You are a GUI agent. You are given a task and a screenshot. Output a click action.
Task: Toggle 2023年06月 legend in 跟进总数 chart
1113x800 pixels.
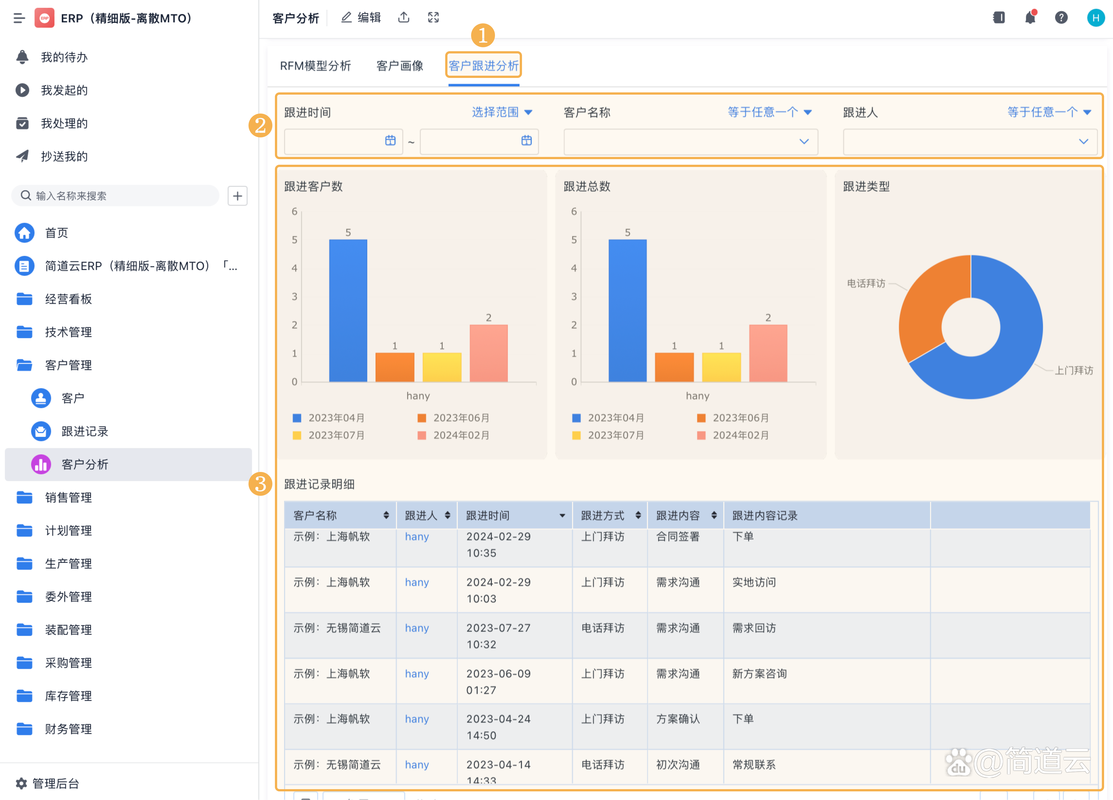[733, 418]
